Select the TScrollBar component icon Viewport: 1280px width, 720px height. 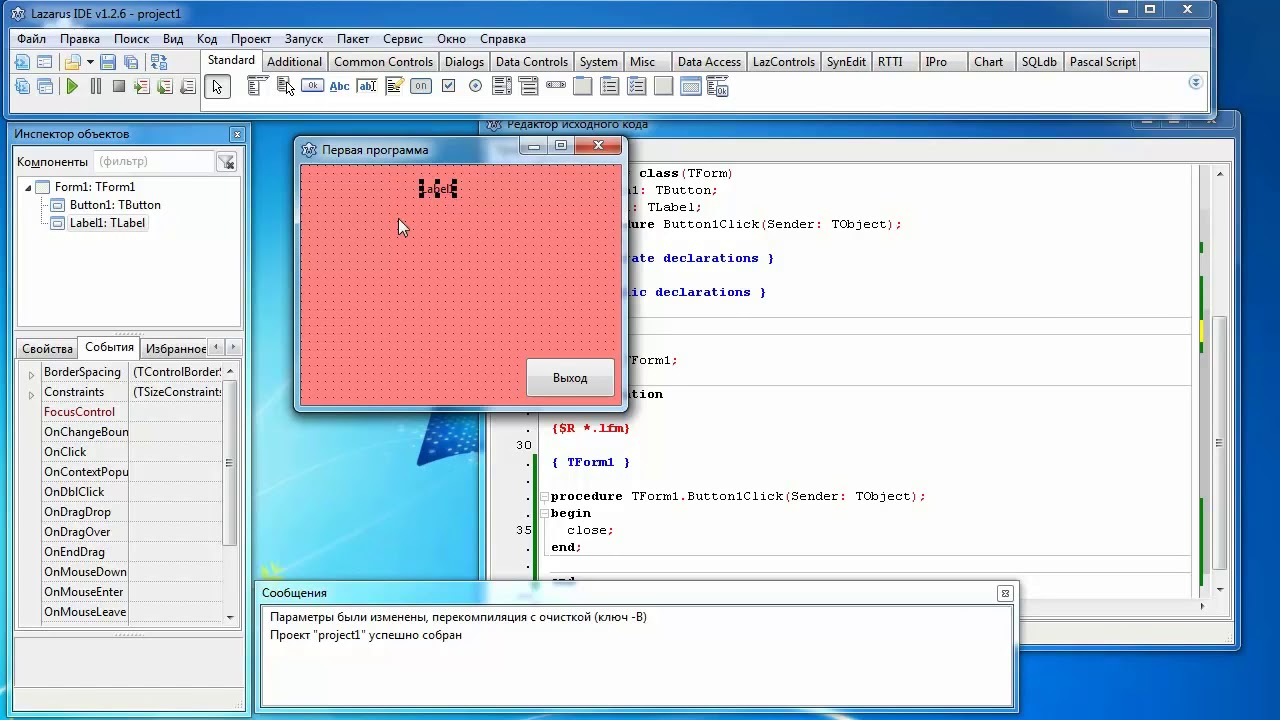click(556, 86)
